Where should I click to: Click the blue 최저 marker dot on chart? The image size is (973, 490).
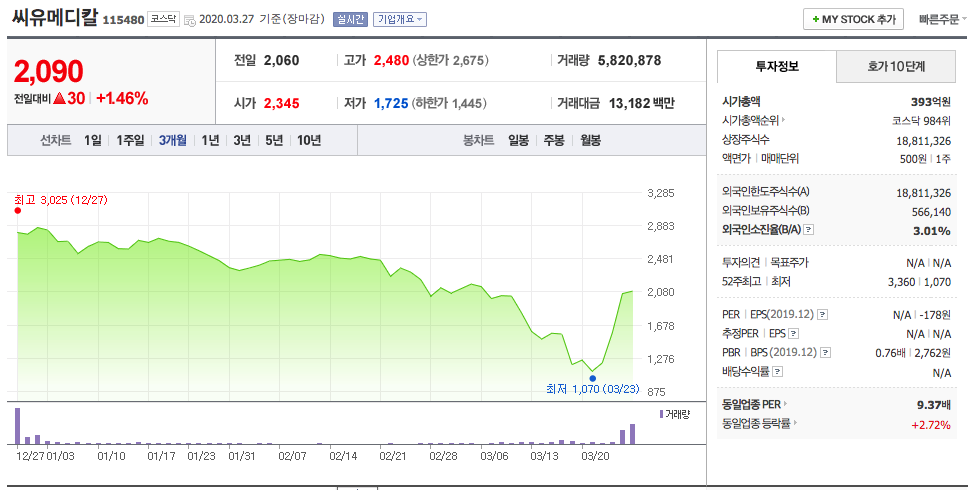click(x=593, y=378)
